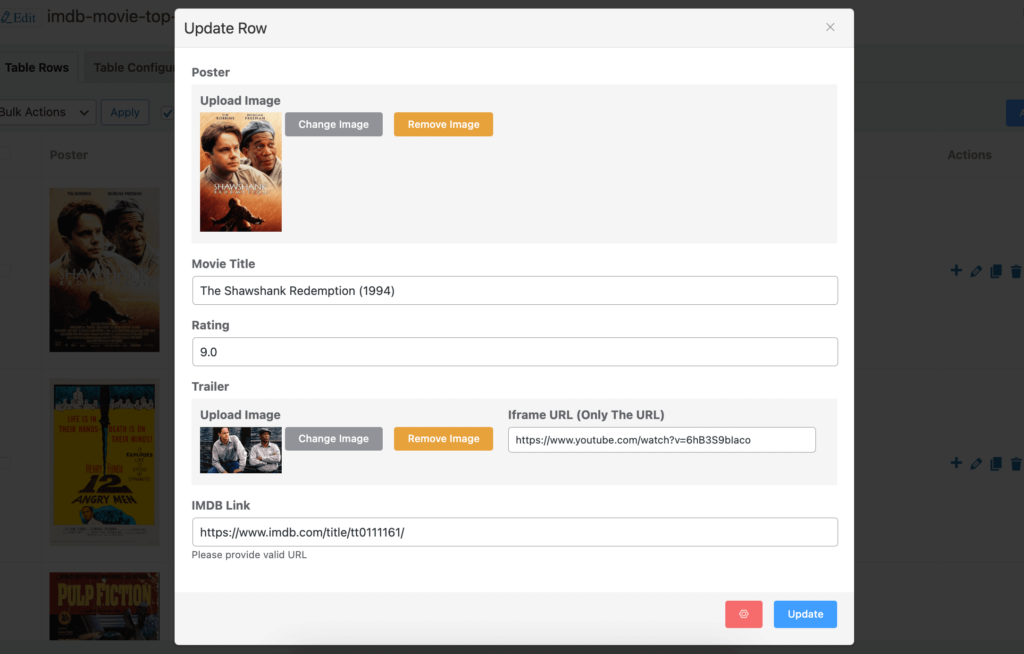Click the Edit link beside table name
Screen dimensions: 1024x654
point(19,18)
